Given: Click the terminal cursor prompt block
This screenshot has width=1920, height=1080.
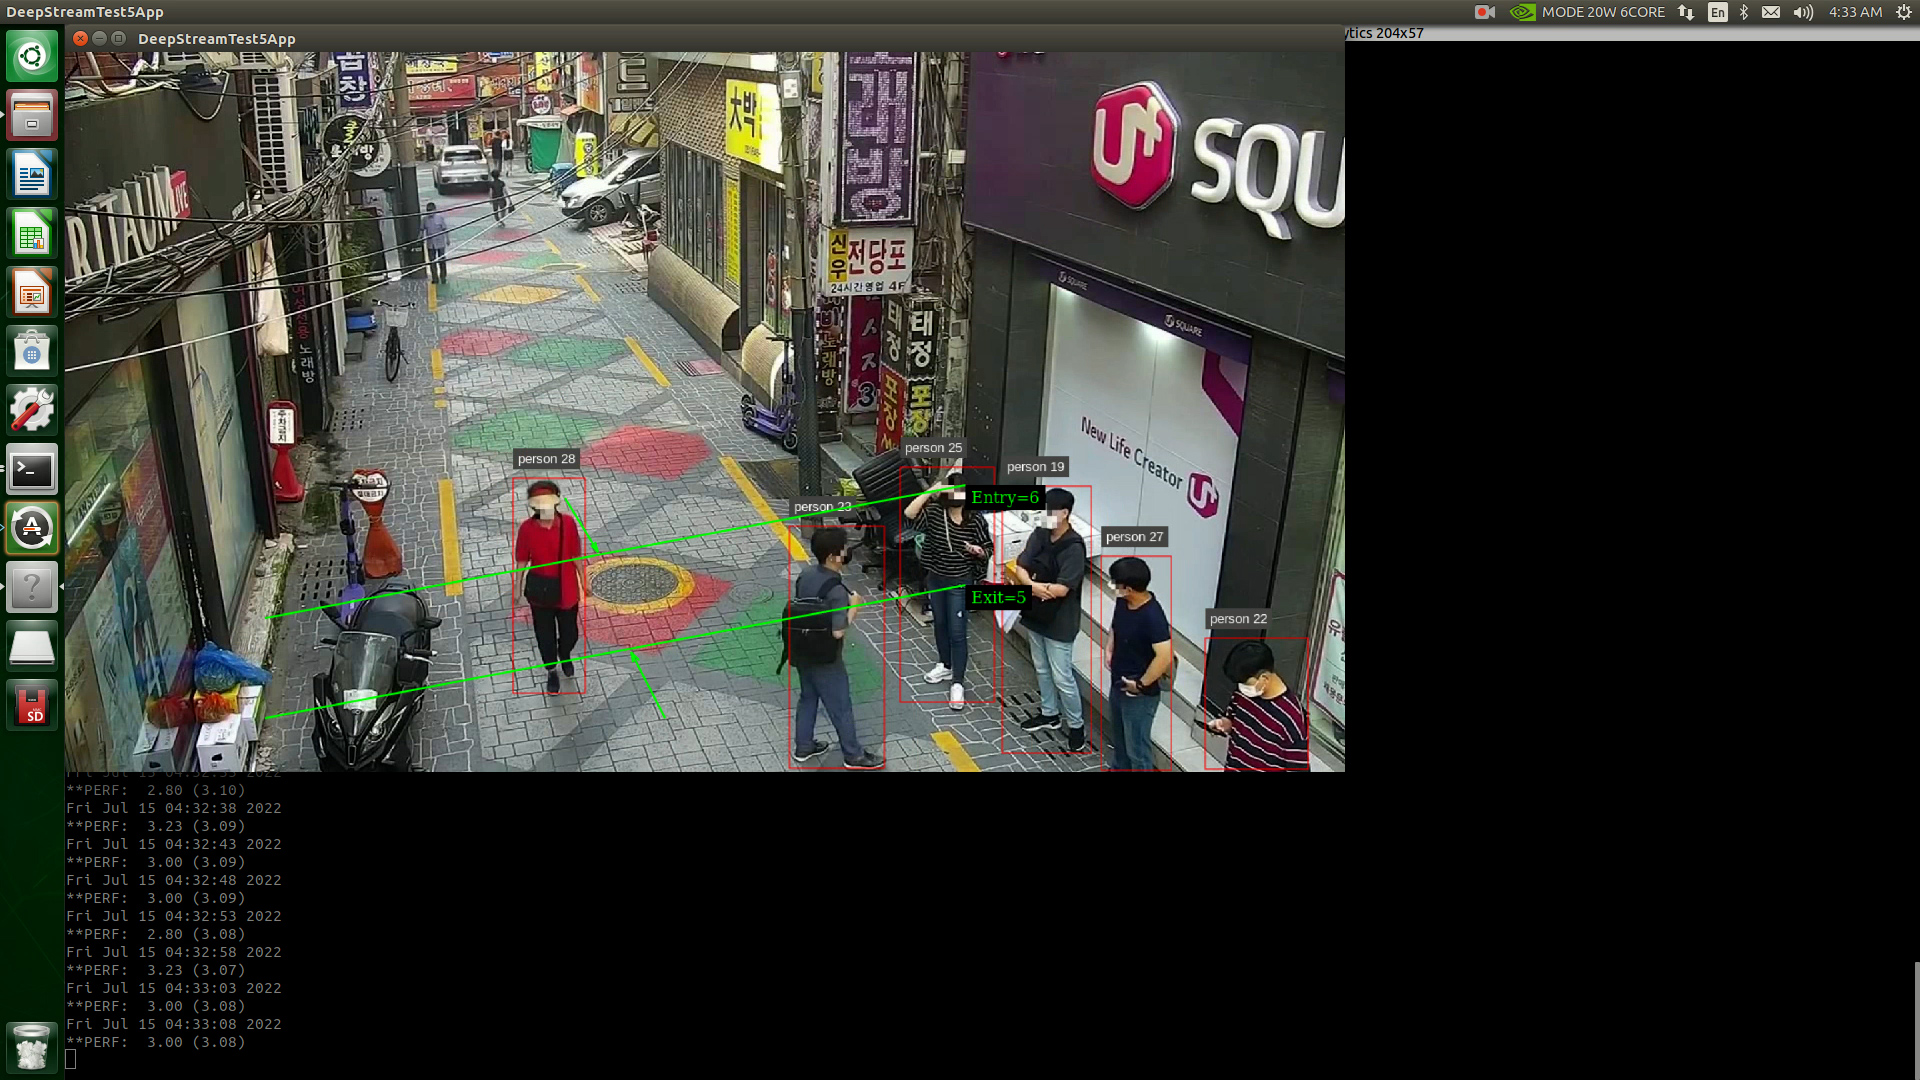Looking at the screenshot, I should pyautogui.click(x=71, y=1059).
